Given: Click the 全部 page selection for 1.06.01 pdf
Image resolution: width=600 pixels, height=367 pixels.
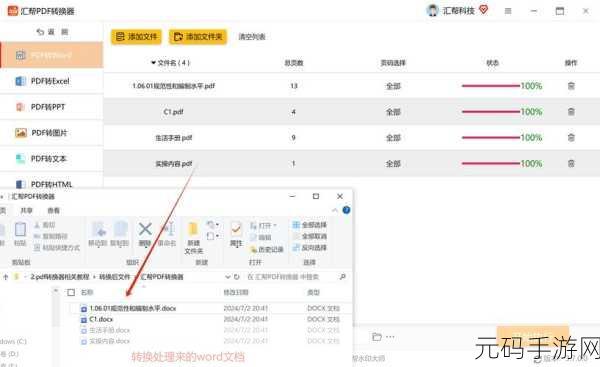Looking at the screenshot, I should pyautogui.click(x=393, y=86).
